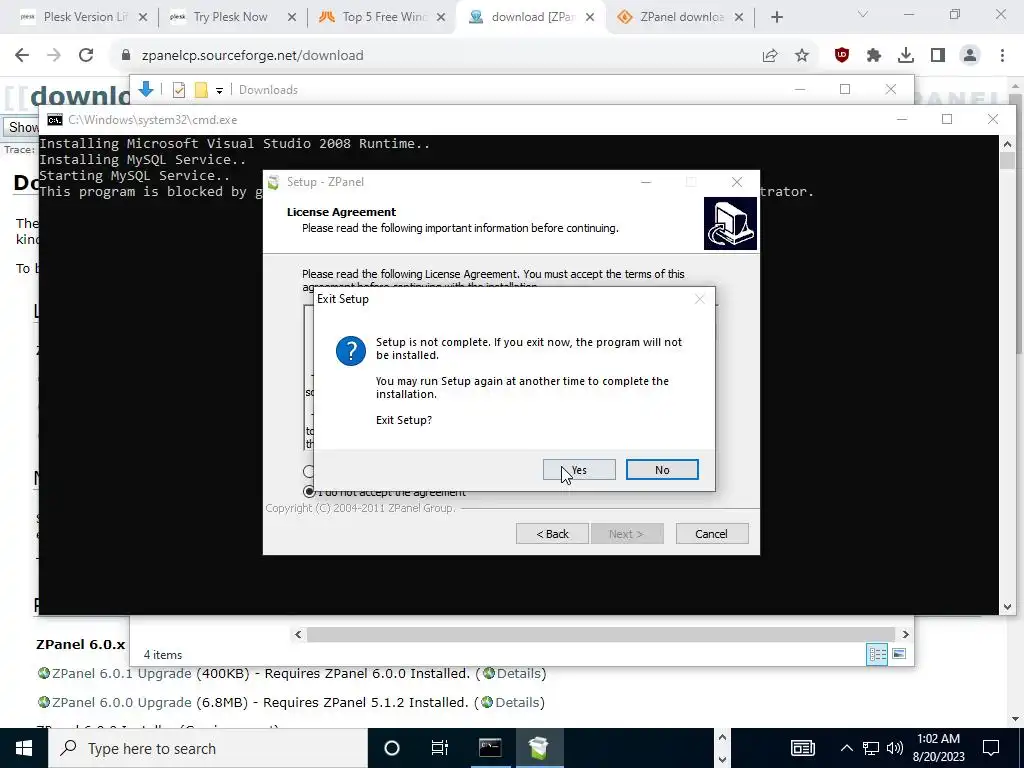Screen dimensions: 1024x768
Task: Open the Chrome downloads panel
Action: click(906, 56)
